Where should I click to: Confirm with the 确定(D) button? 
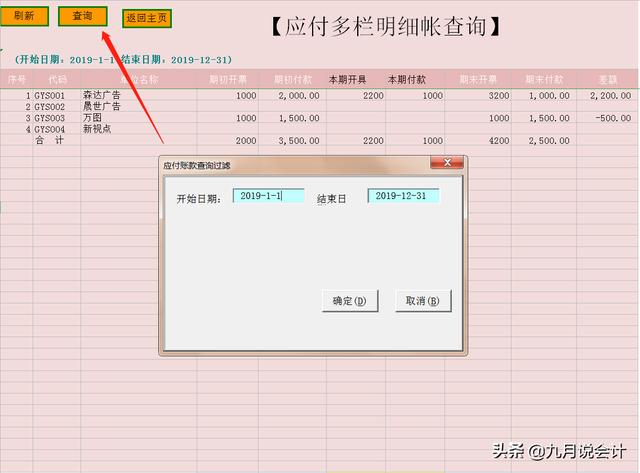350,301
